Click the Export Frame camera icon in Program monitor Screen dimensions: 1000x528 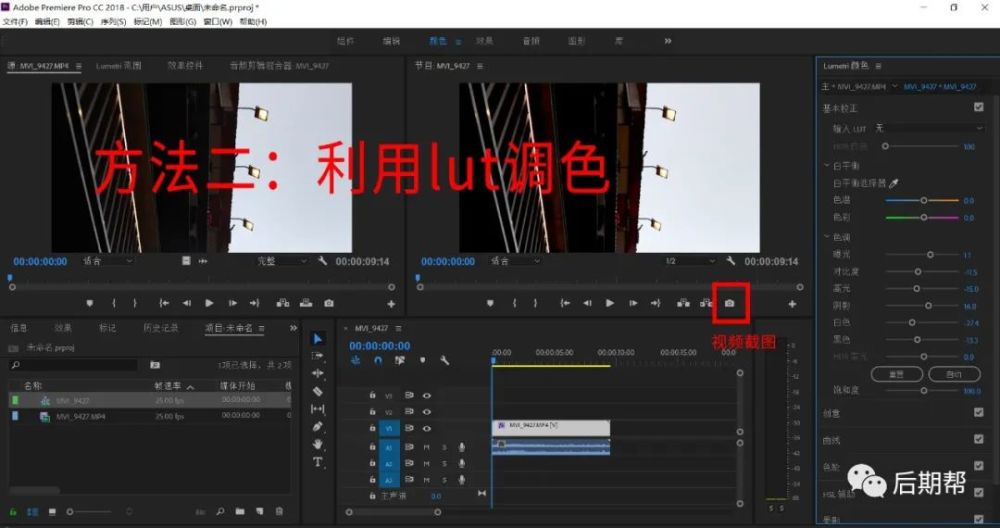(x=730, y=304)
